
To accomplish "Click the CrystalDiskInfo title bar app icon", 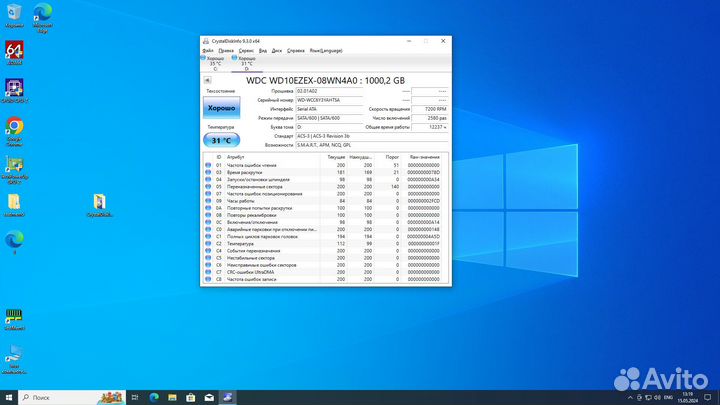I will 206,41.
